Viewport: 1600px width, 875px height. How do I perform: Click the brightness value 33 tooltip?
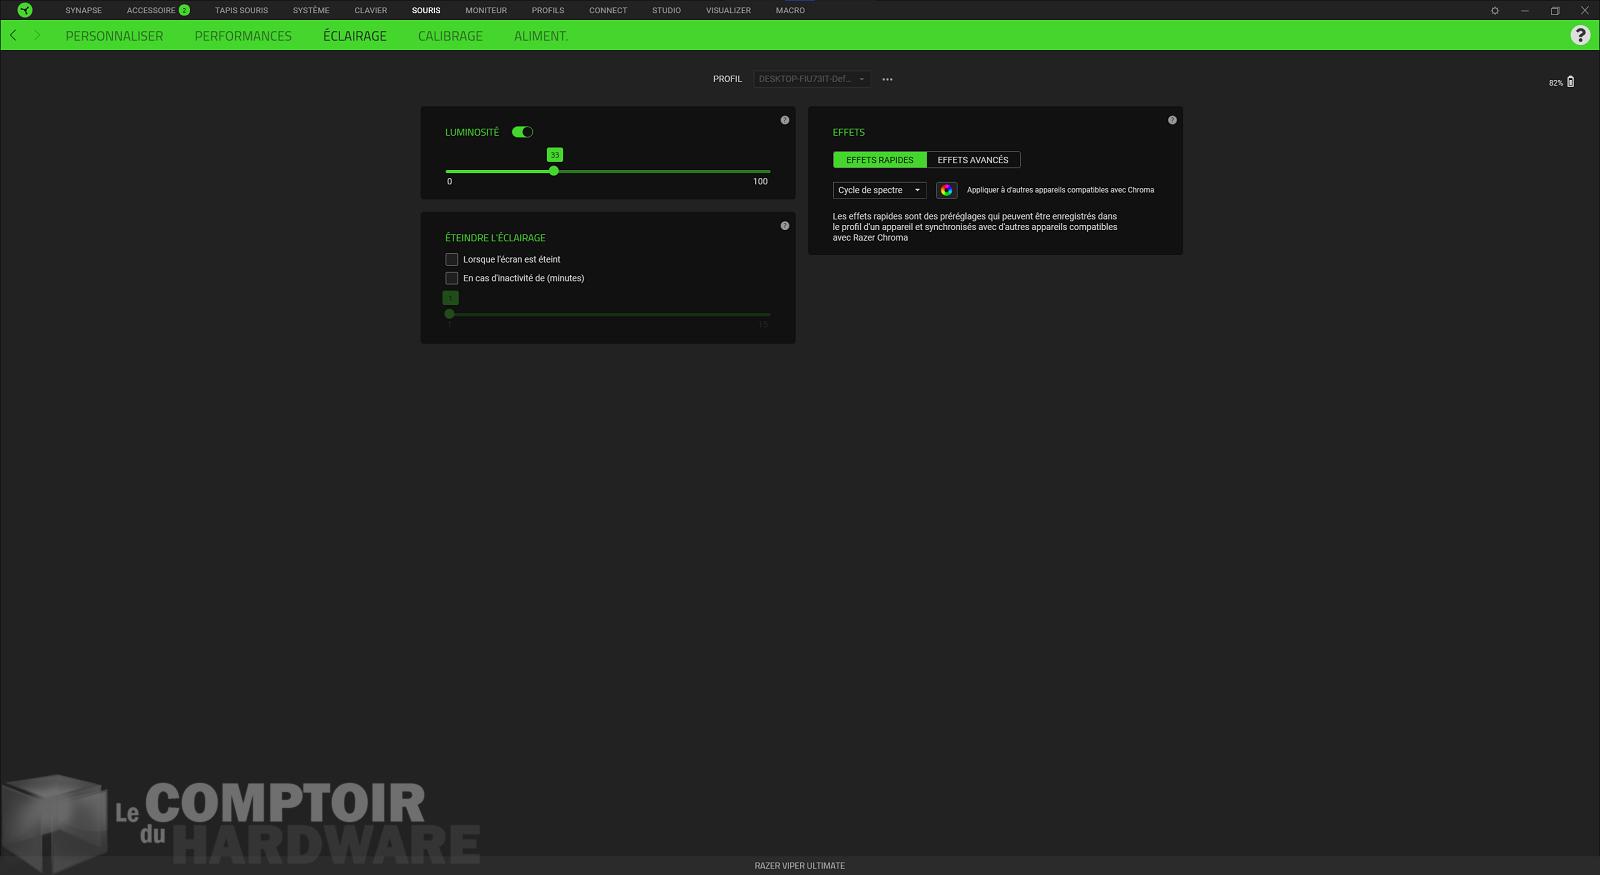click(x=555, y=155)
